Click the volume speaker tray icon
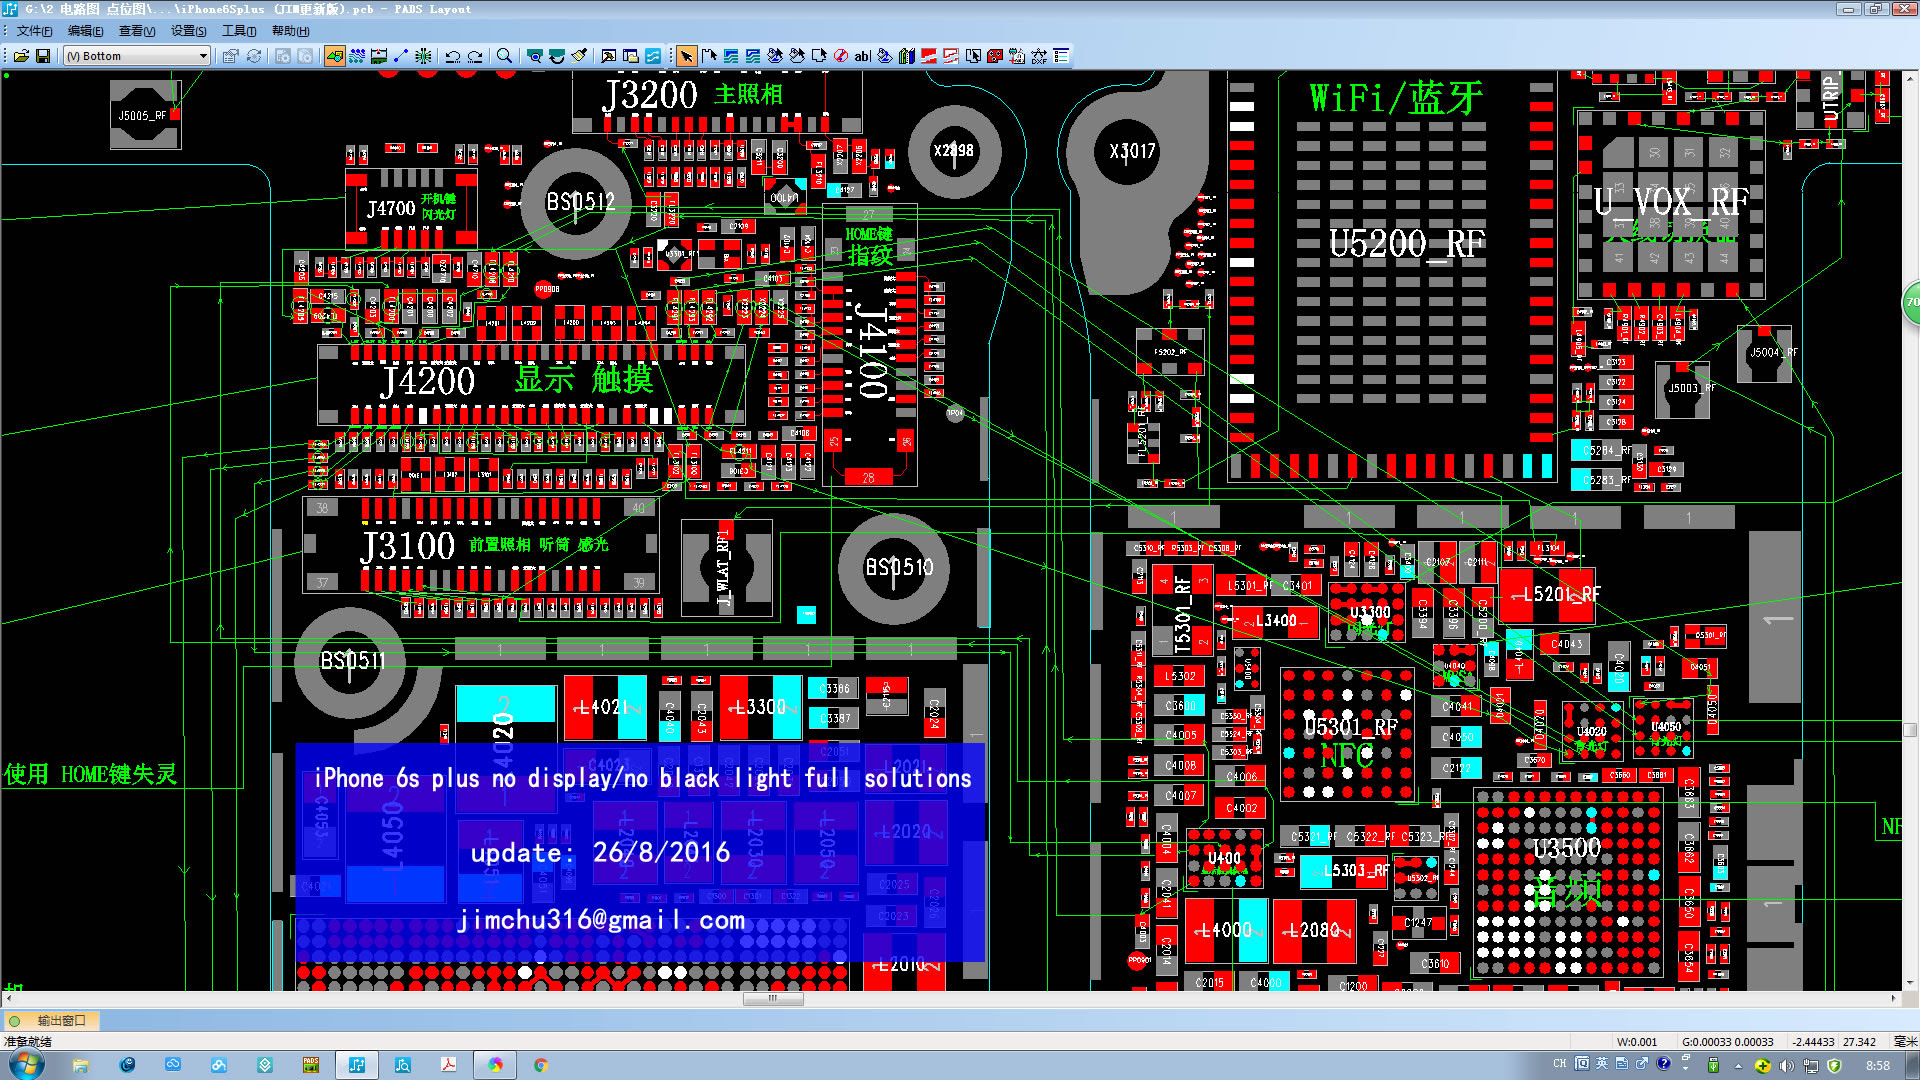Screen dimensions: 1920x1080 [x=1786, y=1066]
